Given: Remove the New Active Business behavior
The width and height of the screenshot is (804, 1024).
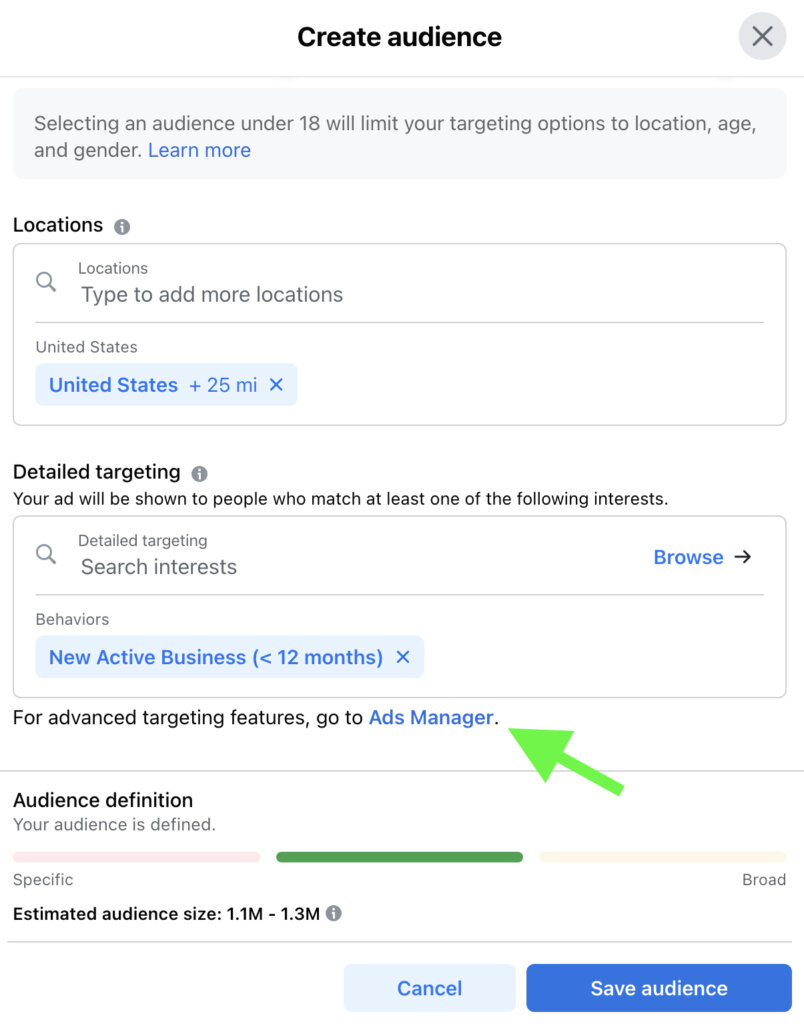Looking at the screenshot, I should [402, 657].
